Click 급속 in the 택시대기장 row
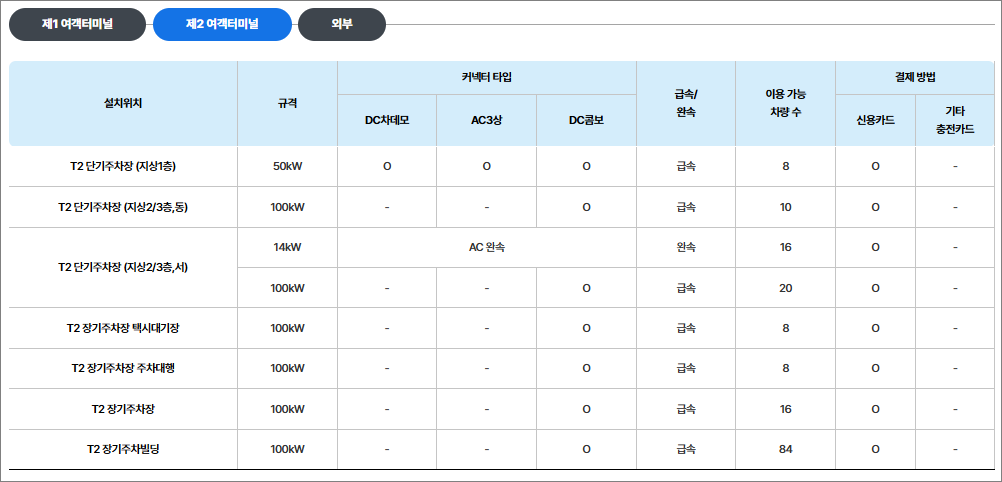The image size is (1002, 482). tap(686, 328)
